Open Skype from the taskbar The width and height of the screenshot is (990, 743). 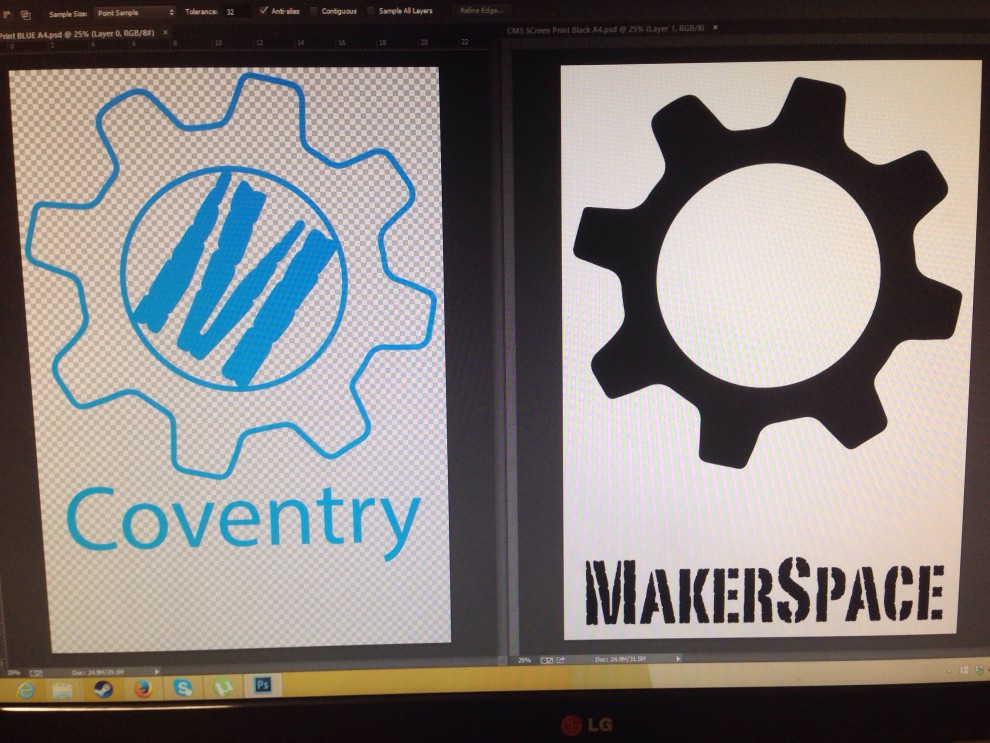pos(183,687)
